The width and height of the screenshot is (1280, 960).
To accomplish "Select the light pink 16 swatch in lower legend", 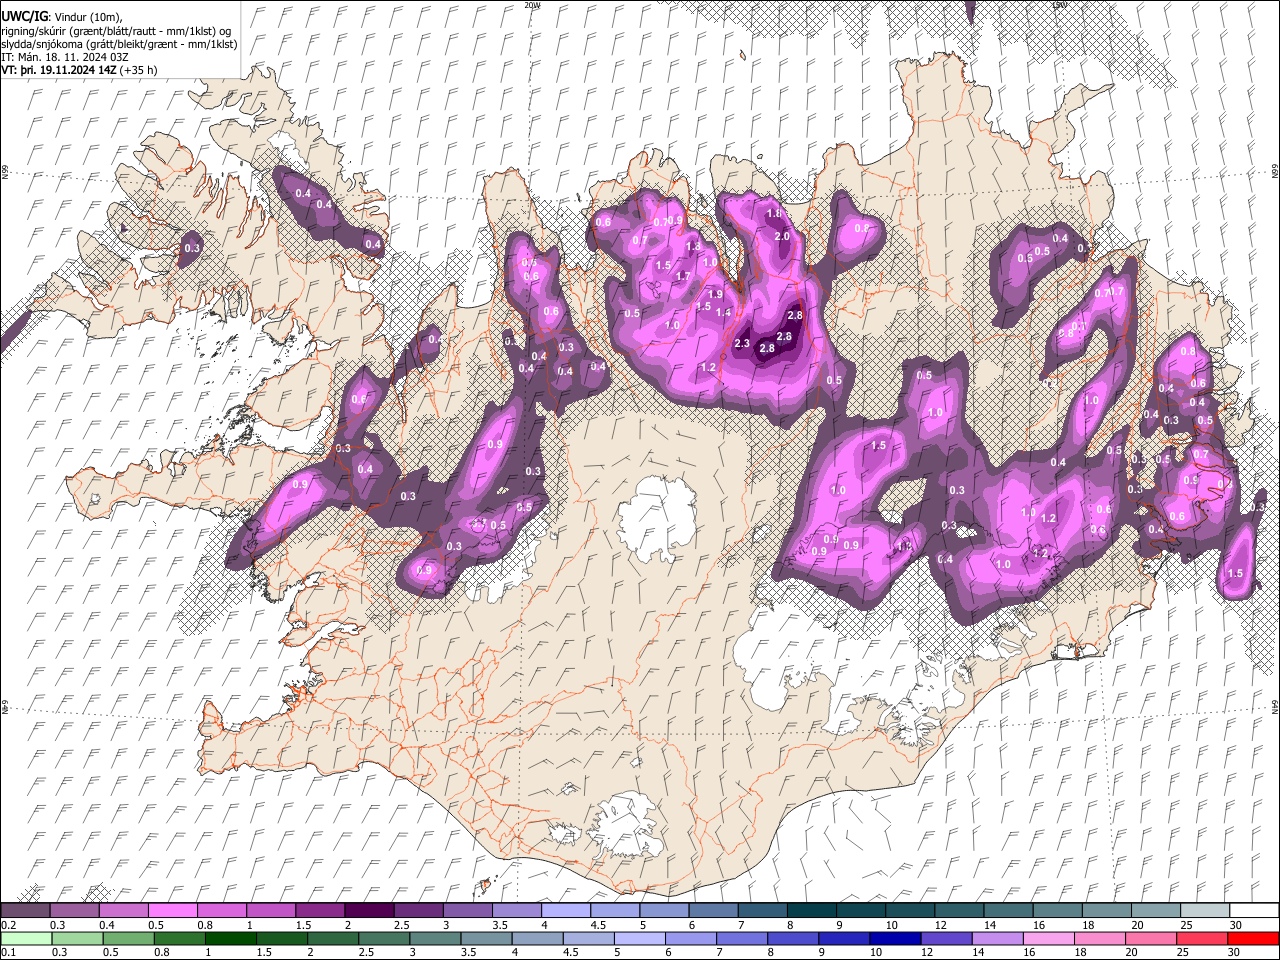I will pyautogui.click(x=1049, y=938).
